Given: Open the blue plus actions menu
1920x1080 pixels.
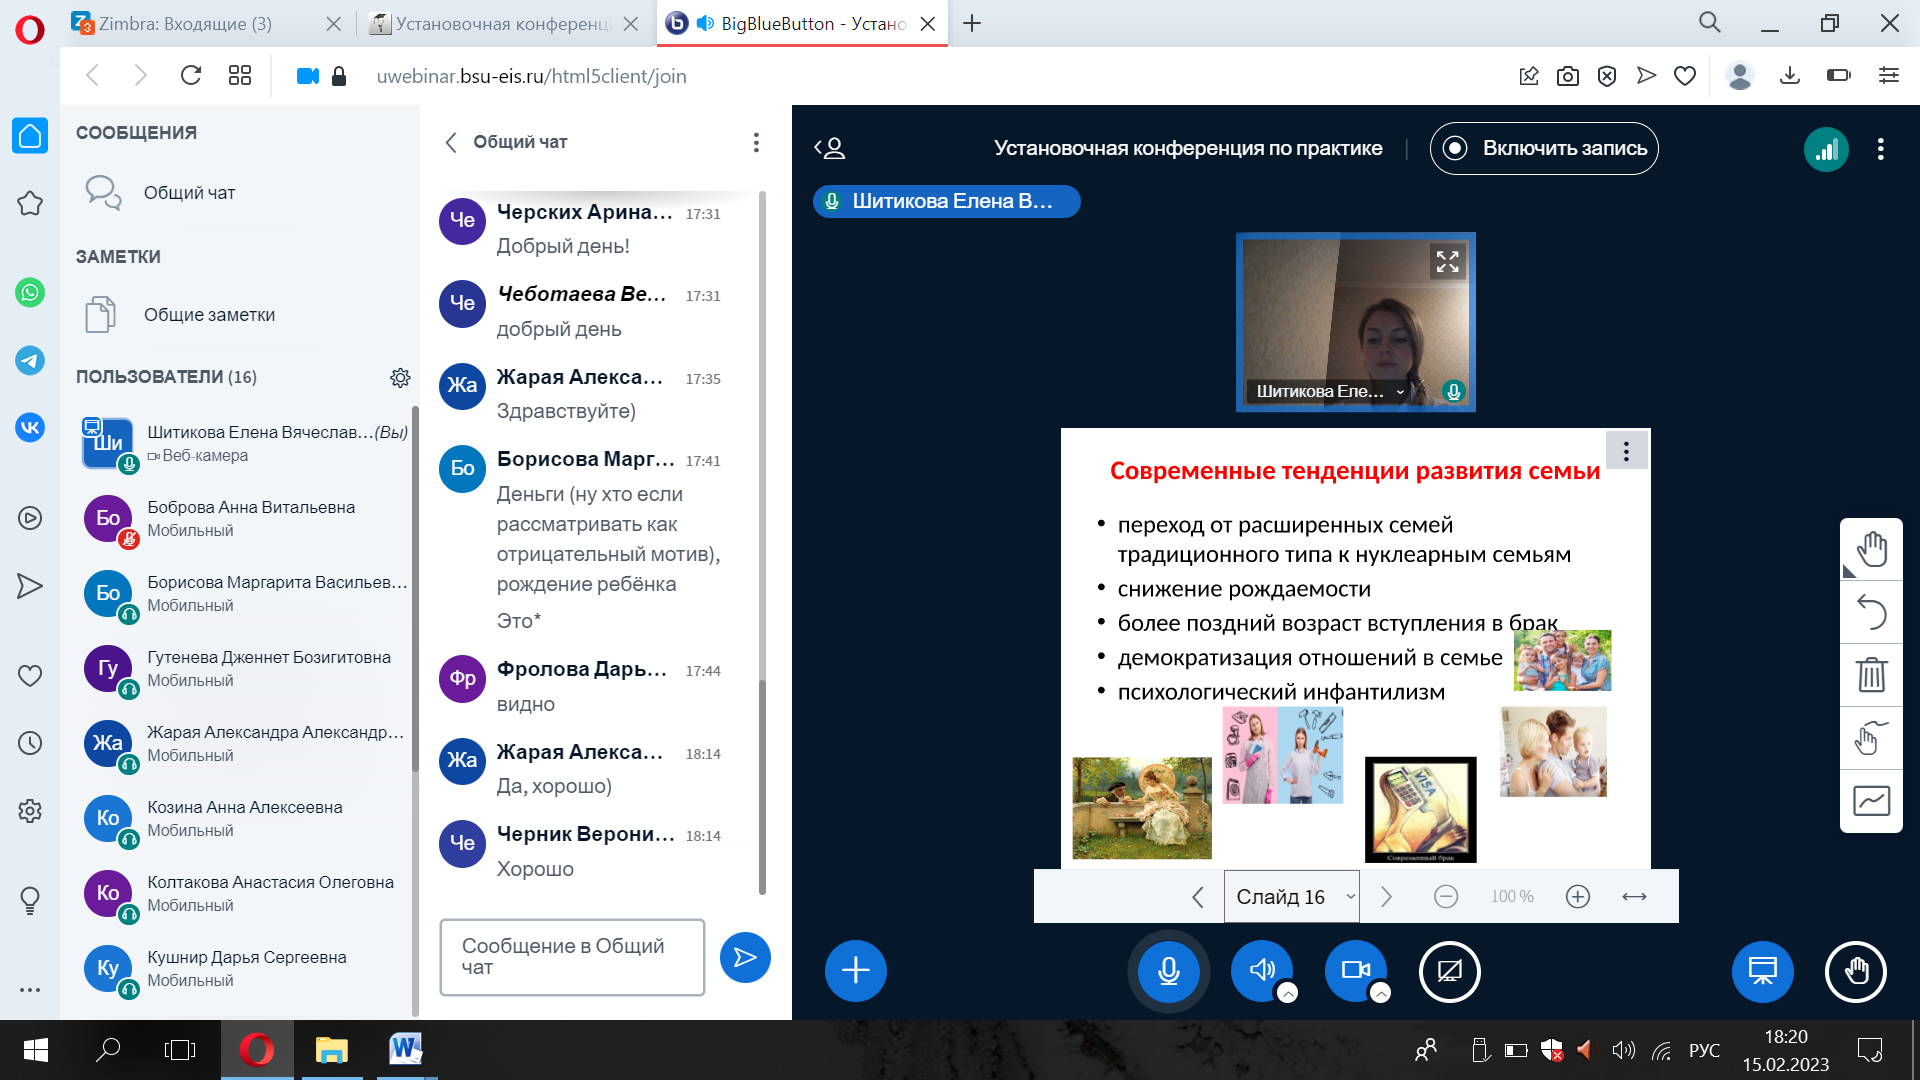Looking at the screenshot, I should tap(855, 971).
